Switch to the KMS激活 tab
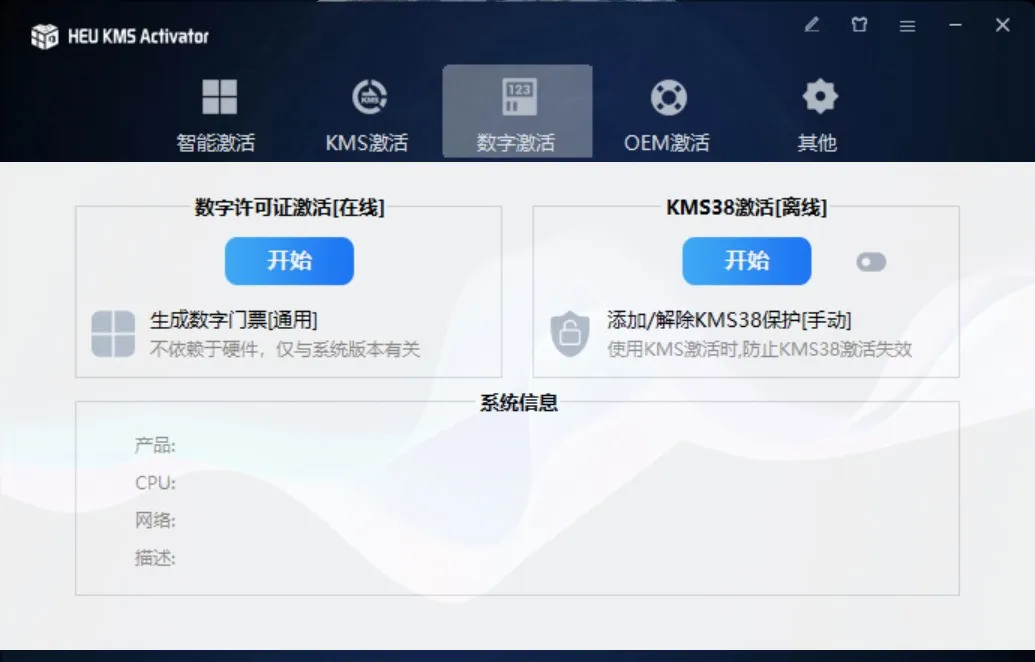Viewport: 1035px width, 662px height. 367,114
